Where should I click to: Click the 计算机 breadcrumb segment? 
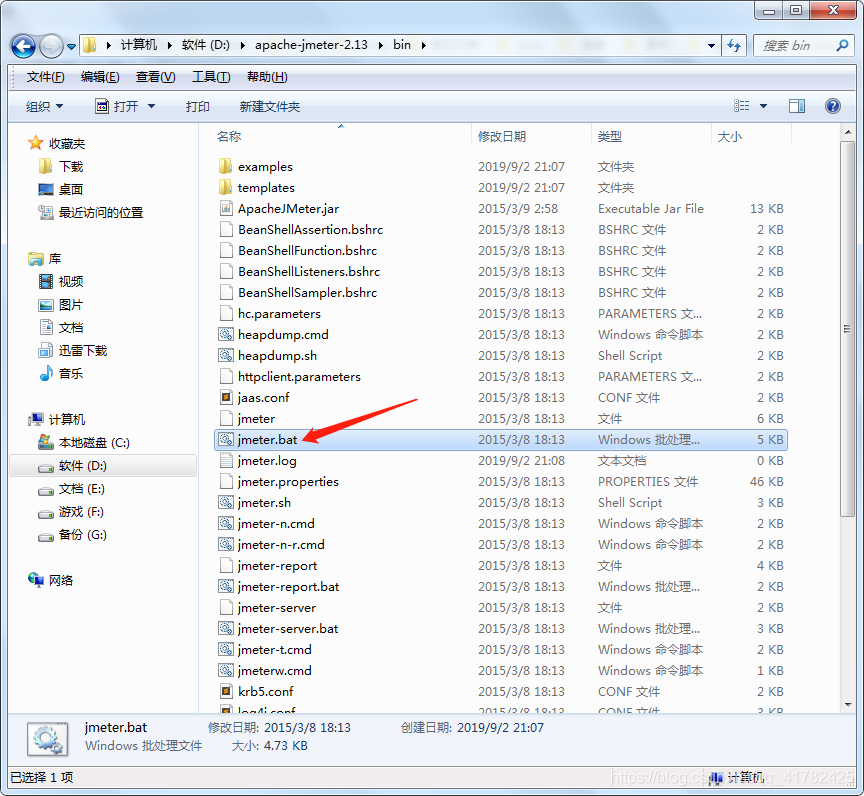(139, 45)
